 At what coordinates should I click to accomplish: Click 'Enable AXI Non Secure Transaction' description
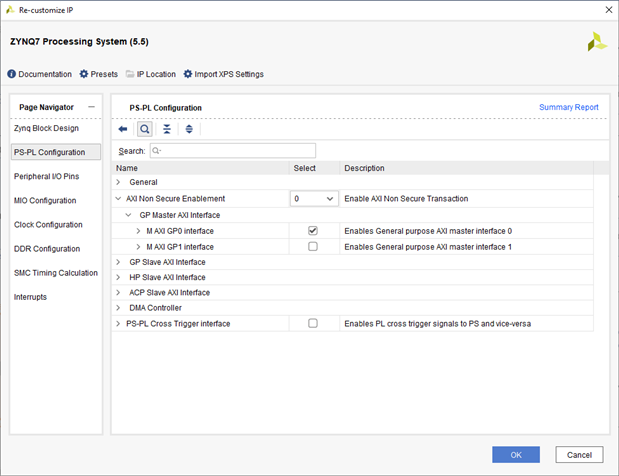pos(406,199)
